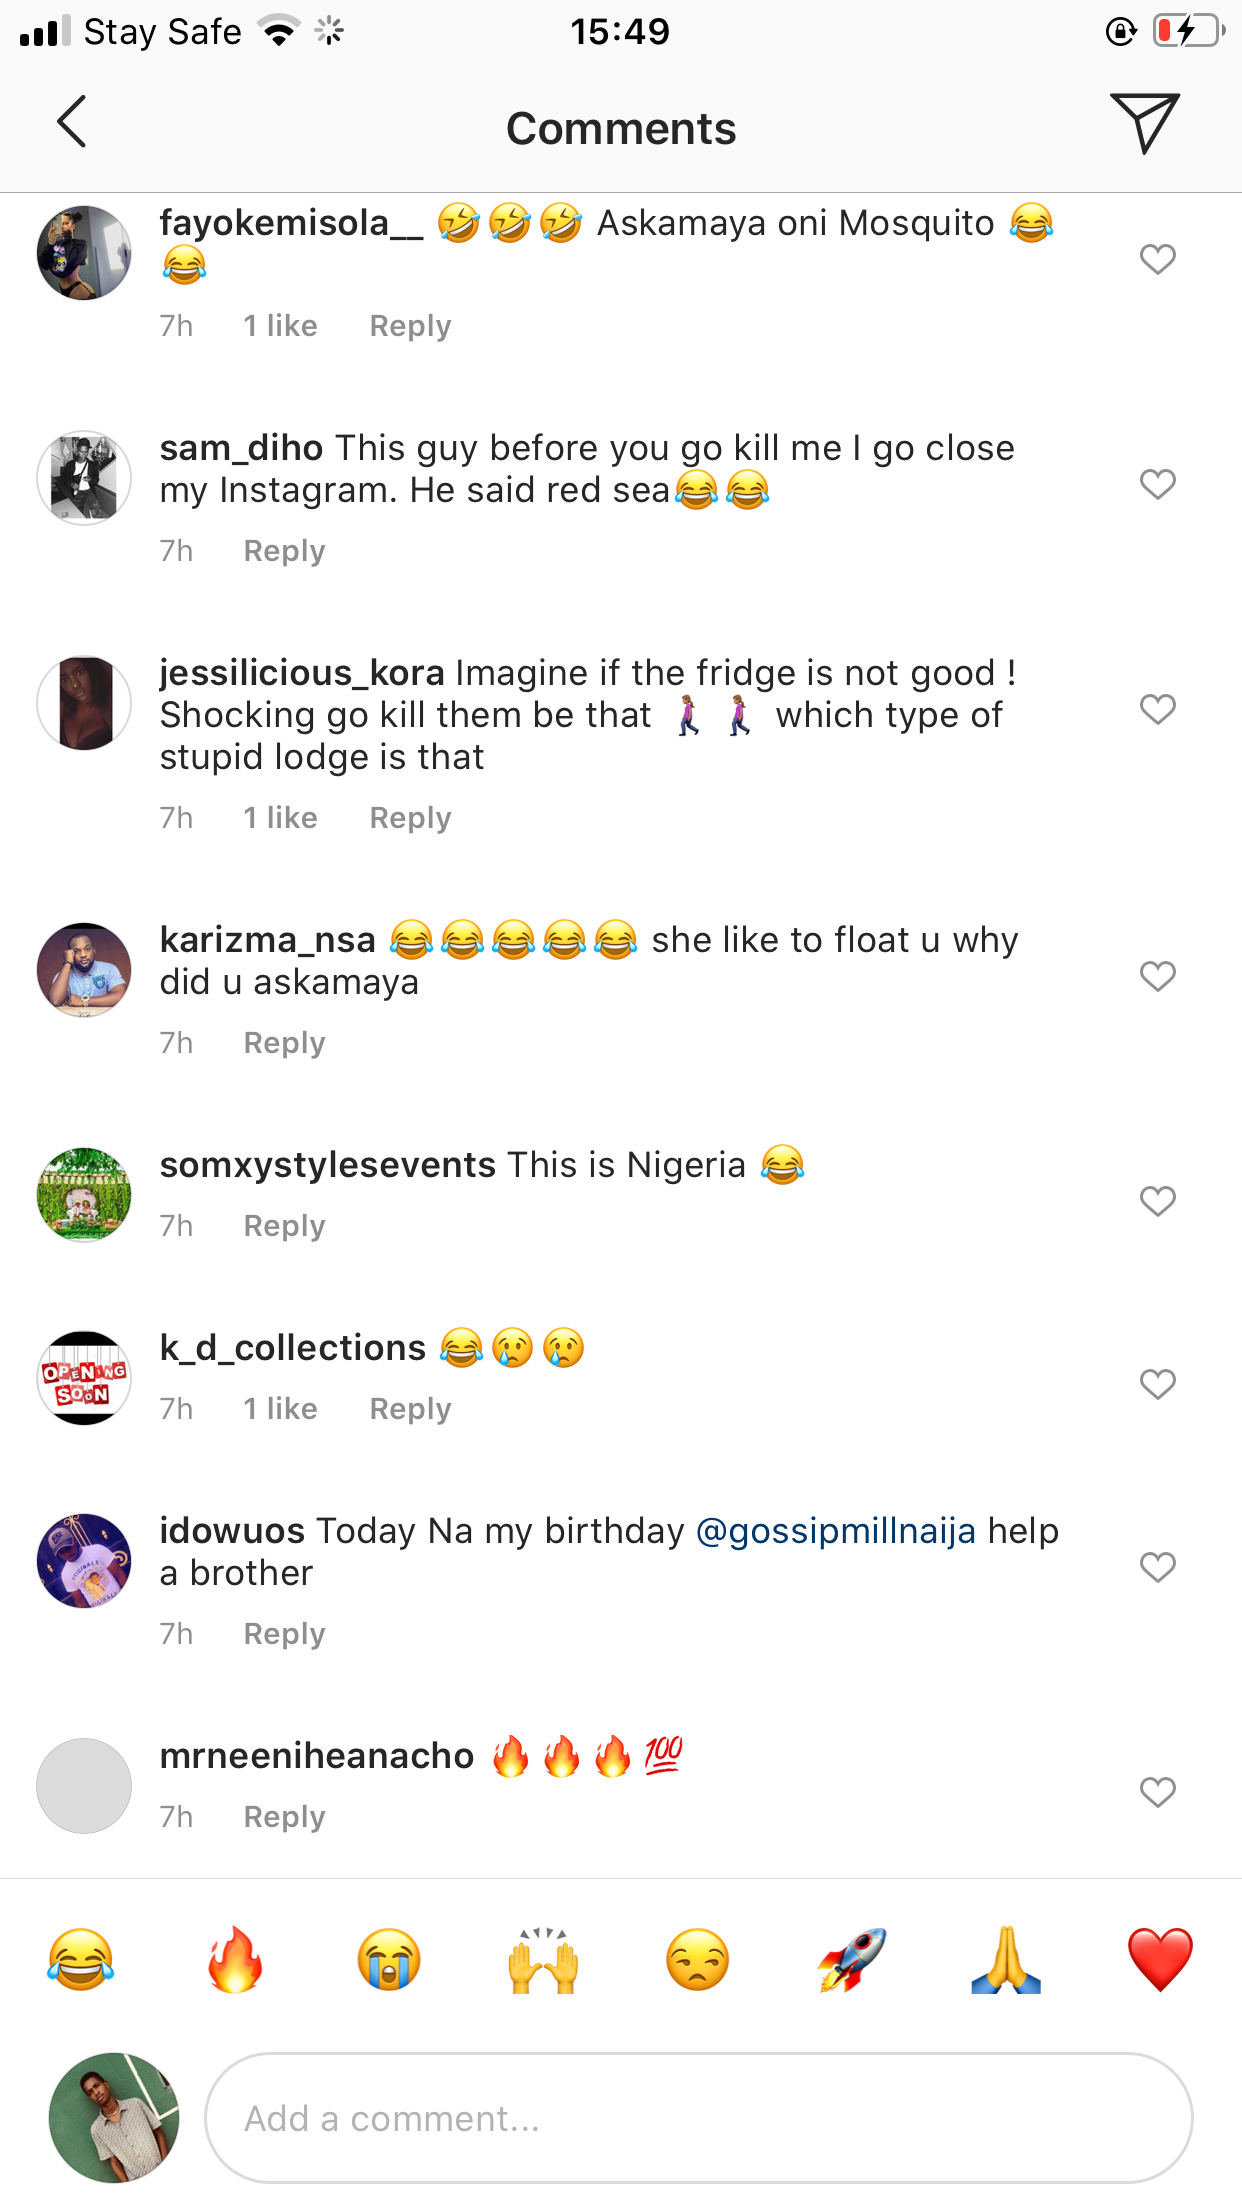Heart the comment from mrneeniheanacho
Screen dimensions: 1242x2208
(x=1157, y=1792)
